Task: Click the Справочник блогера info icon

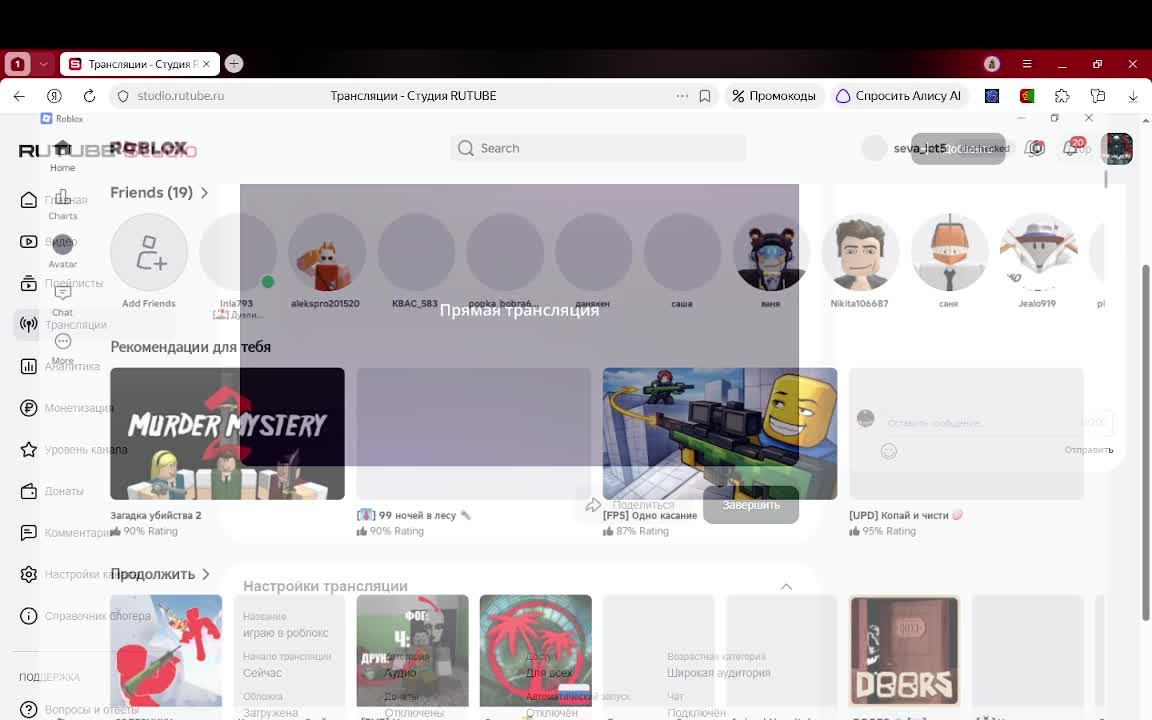Action: point(29,616)
